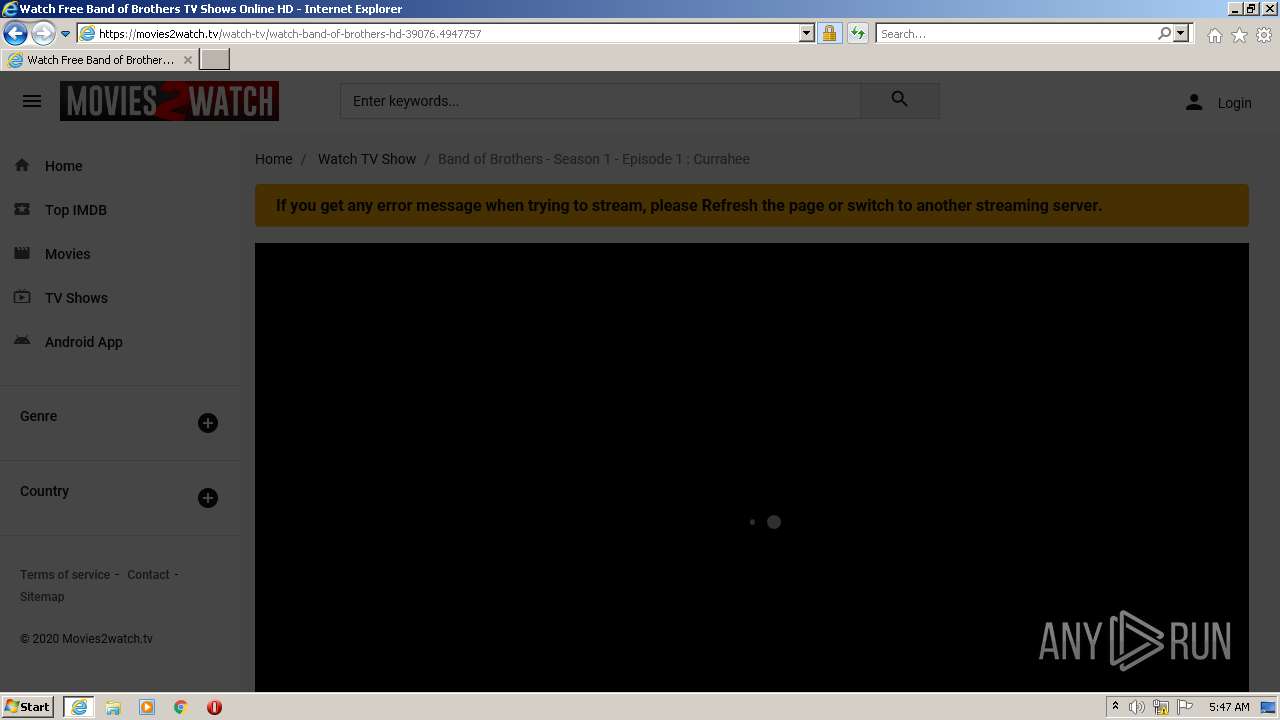Image resolution: width=1280 pixels, height=720 pixels.
Task: Open search provider dropdown arrow
Action: coord(1181,33)
